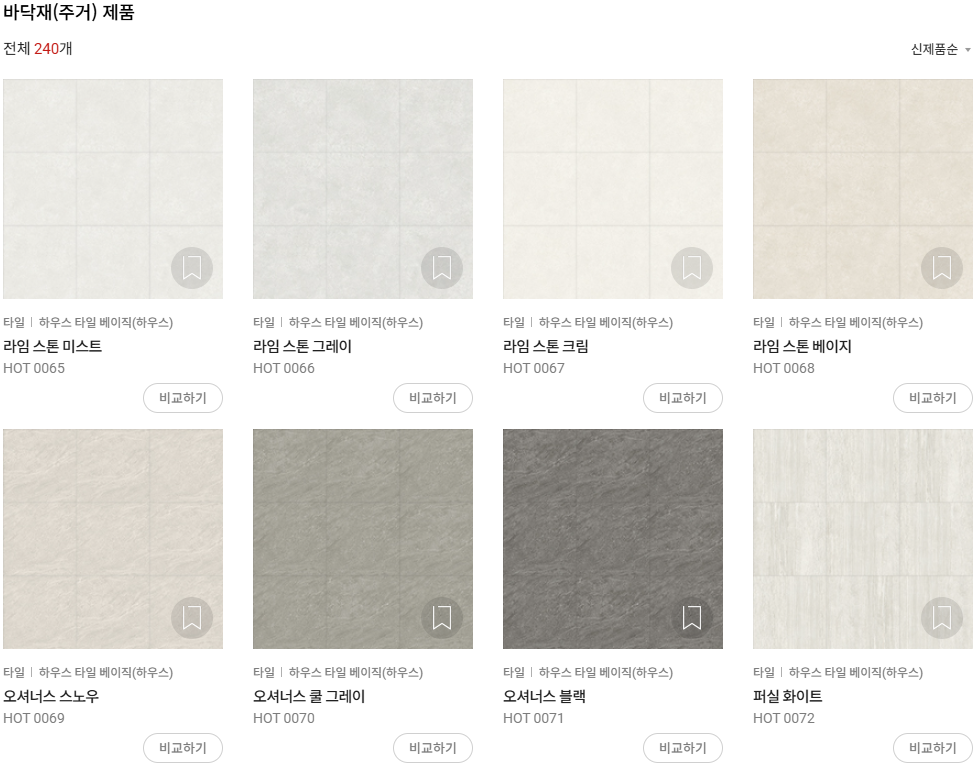Bookmark the 오셔너스 스노우 tile
This screenshot has height=766, width=976.
(x=192, y=618)
